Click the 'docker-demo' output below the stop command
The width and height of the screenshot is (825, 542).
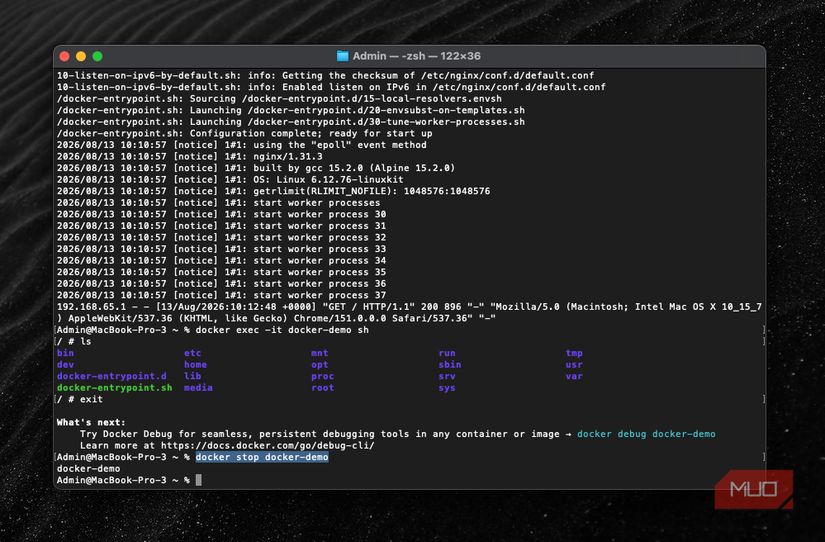(88, 468)
